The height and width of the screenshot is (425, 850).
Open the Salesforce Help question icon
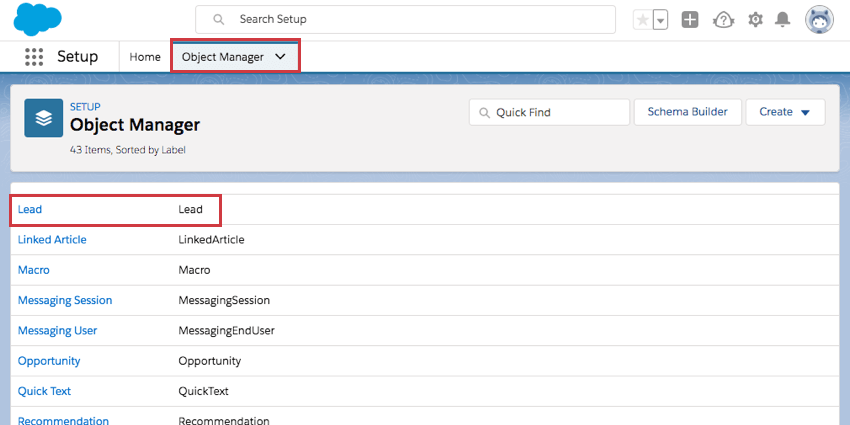pos(723,20)
